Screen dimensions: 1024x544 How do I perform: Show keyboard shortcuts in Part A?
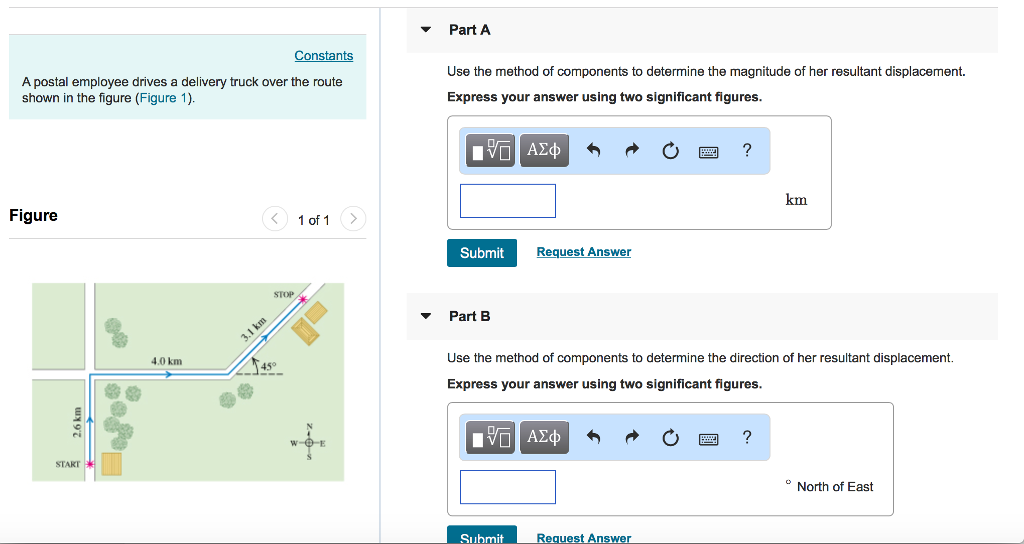tap(709, 152)
